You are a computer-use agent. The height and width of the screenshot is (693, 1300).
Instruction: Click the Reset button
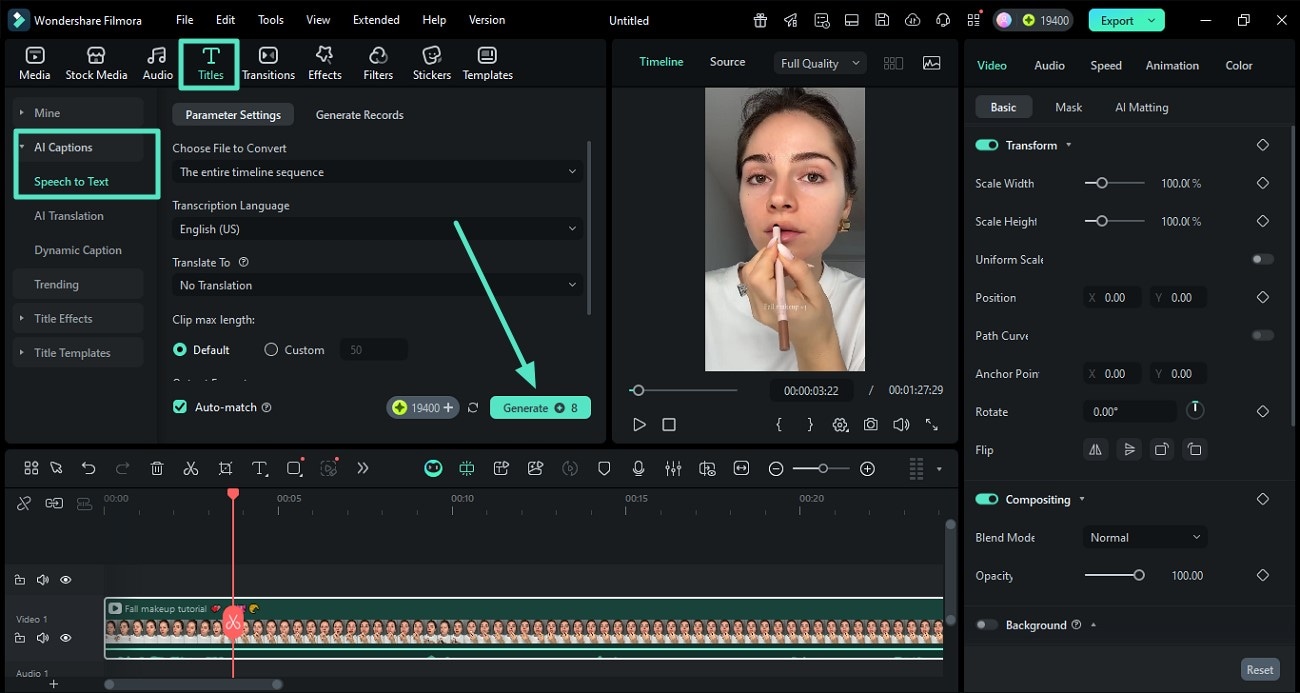[1259, 670]
